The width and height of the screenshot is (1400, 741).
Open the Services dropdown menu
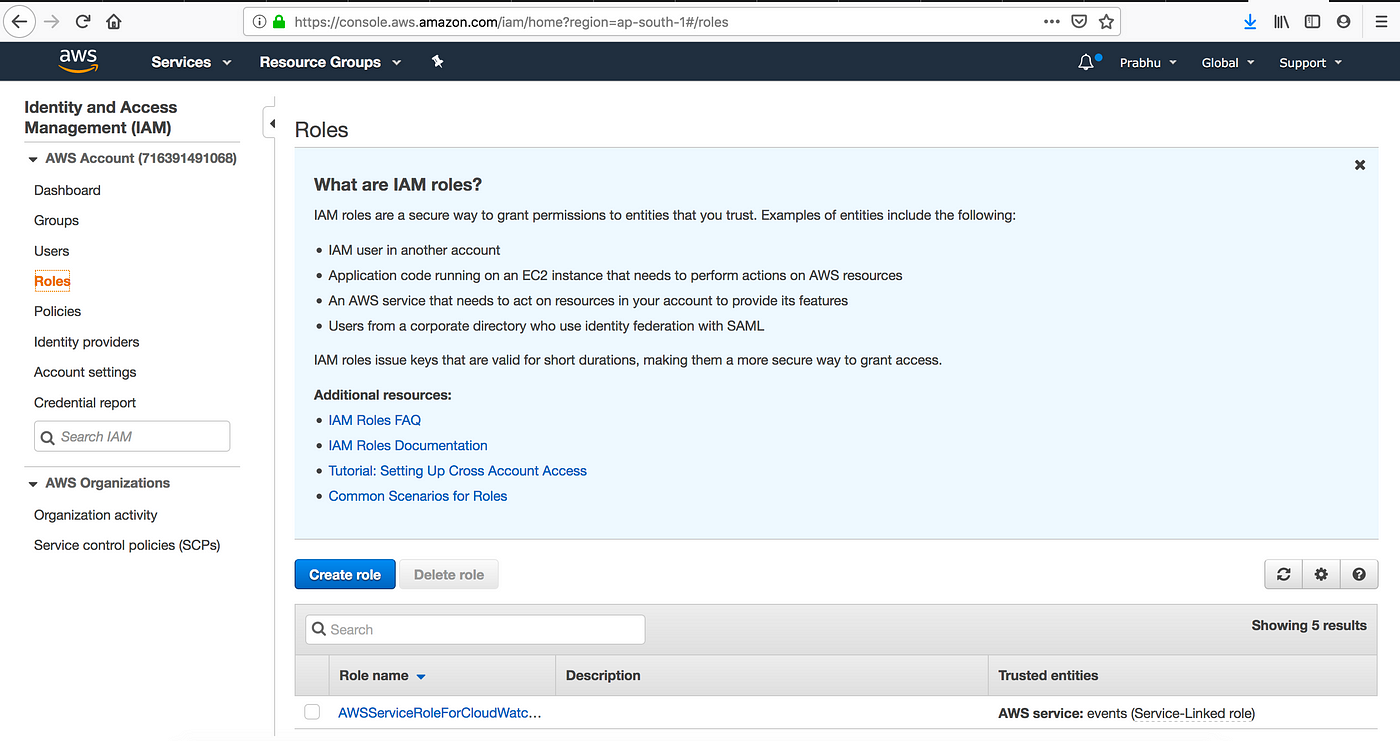tap(191, 62)
